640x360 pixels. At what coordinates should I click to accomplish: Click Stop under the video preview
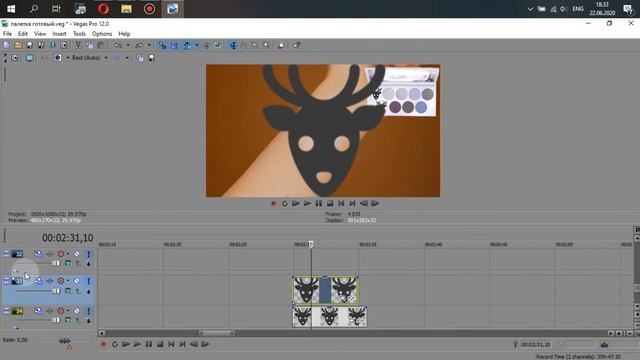tap(330, 203)
